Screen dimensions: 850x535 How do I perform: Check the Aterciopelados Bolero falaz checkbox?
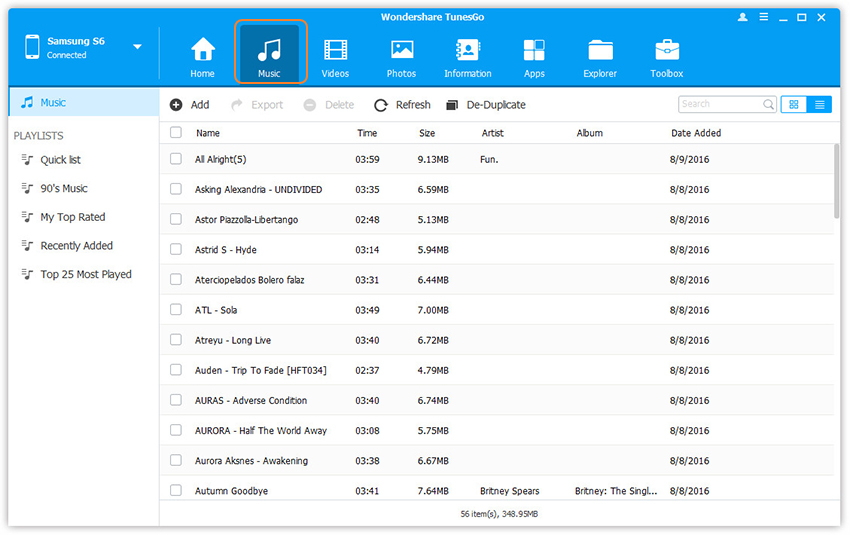pyautogui.click(x=176, y=279)
